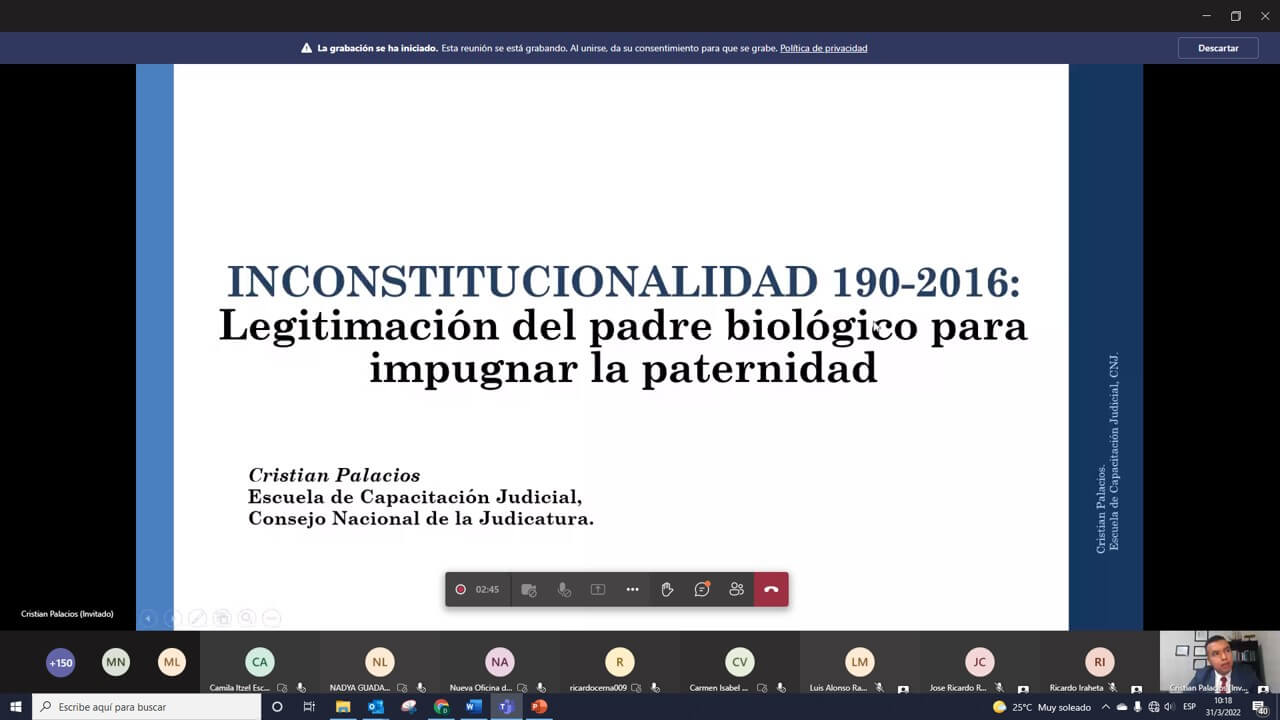Dismiss the recording banner with Descartar
This screenshot has width=1280, height=720.
pos(1217,48)
